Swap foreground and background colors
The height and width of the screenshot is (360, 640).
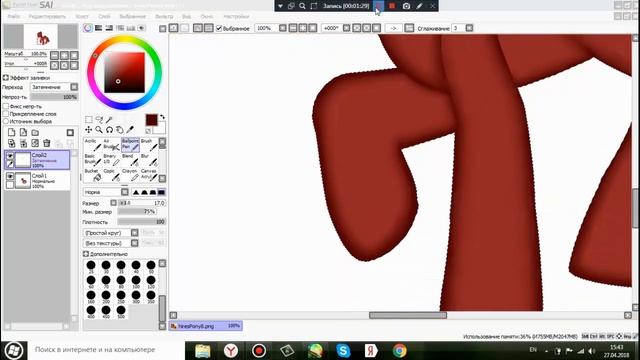(x=162, y=117)
